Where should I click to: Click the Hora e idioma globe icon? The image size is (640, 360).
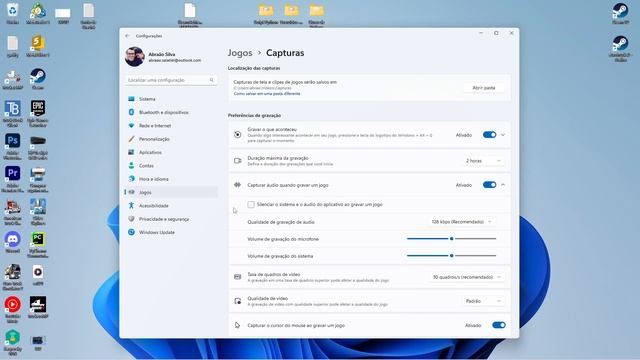coord(131,179)
